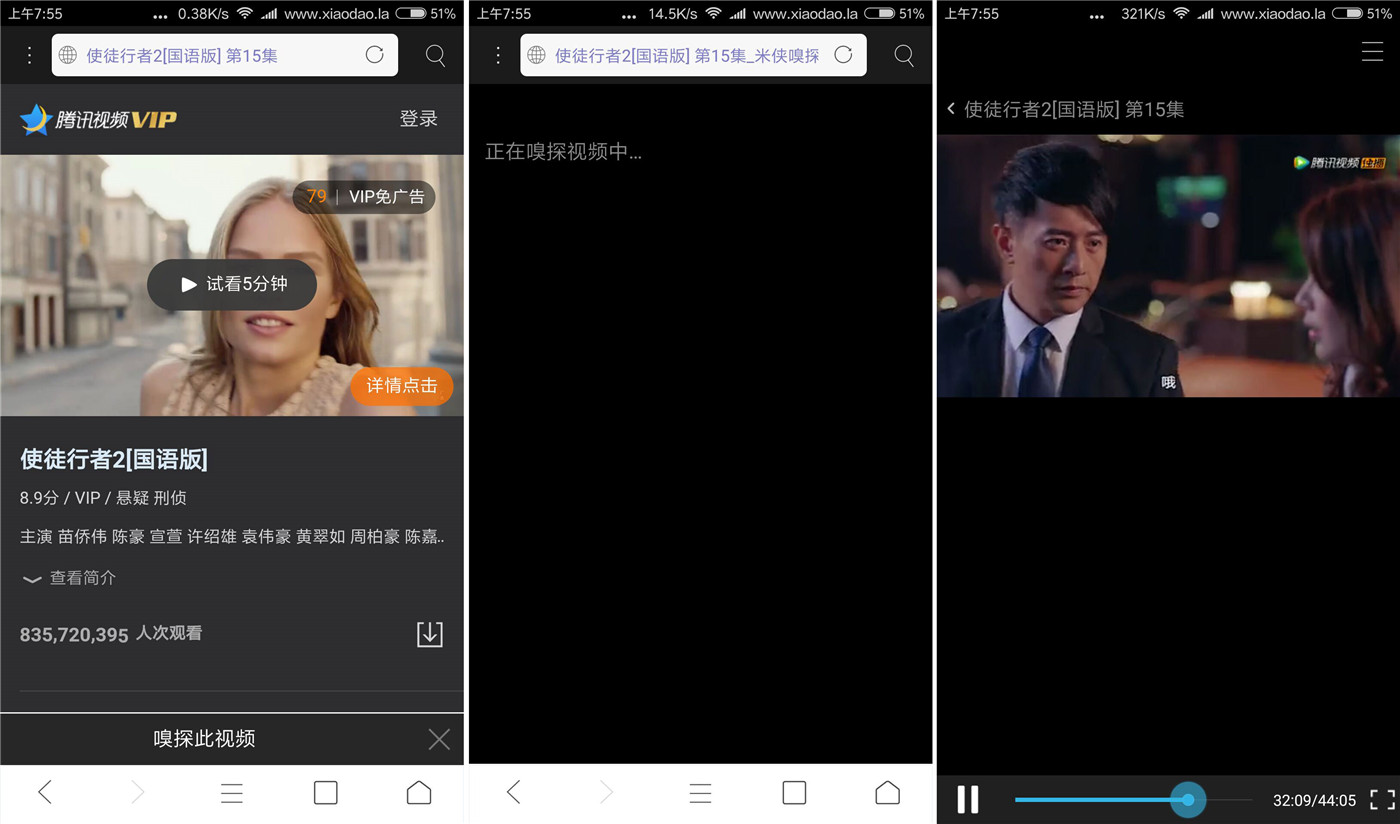Open the player hamburger menu in right screen
The width and height of the screenshot is (1400, 824).
click(x=1372, y=52)
